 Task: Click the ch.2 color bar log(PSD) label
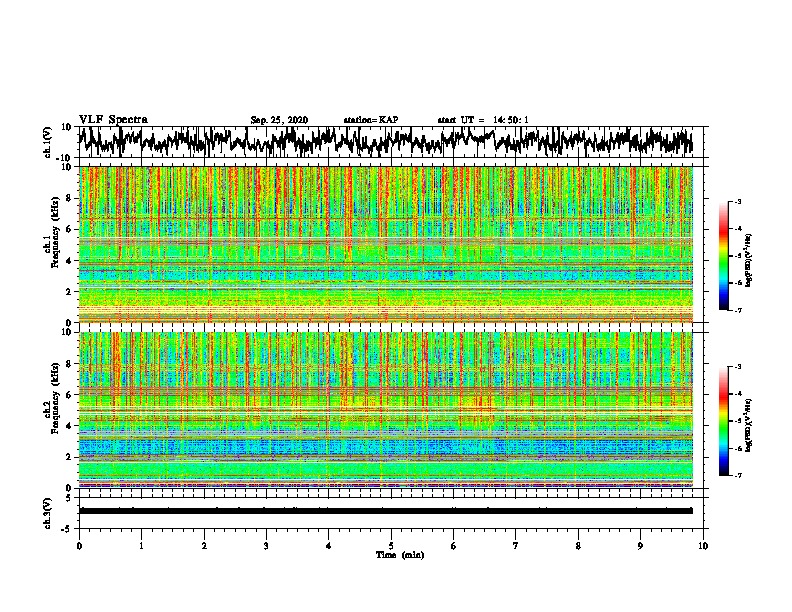tap(749, 425)
